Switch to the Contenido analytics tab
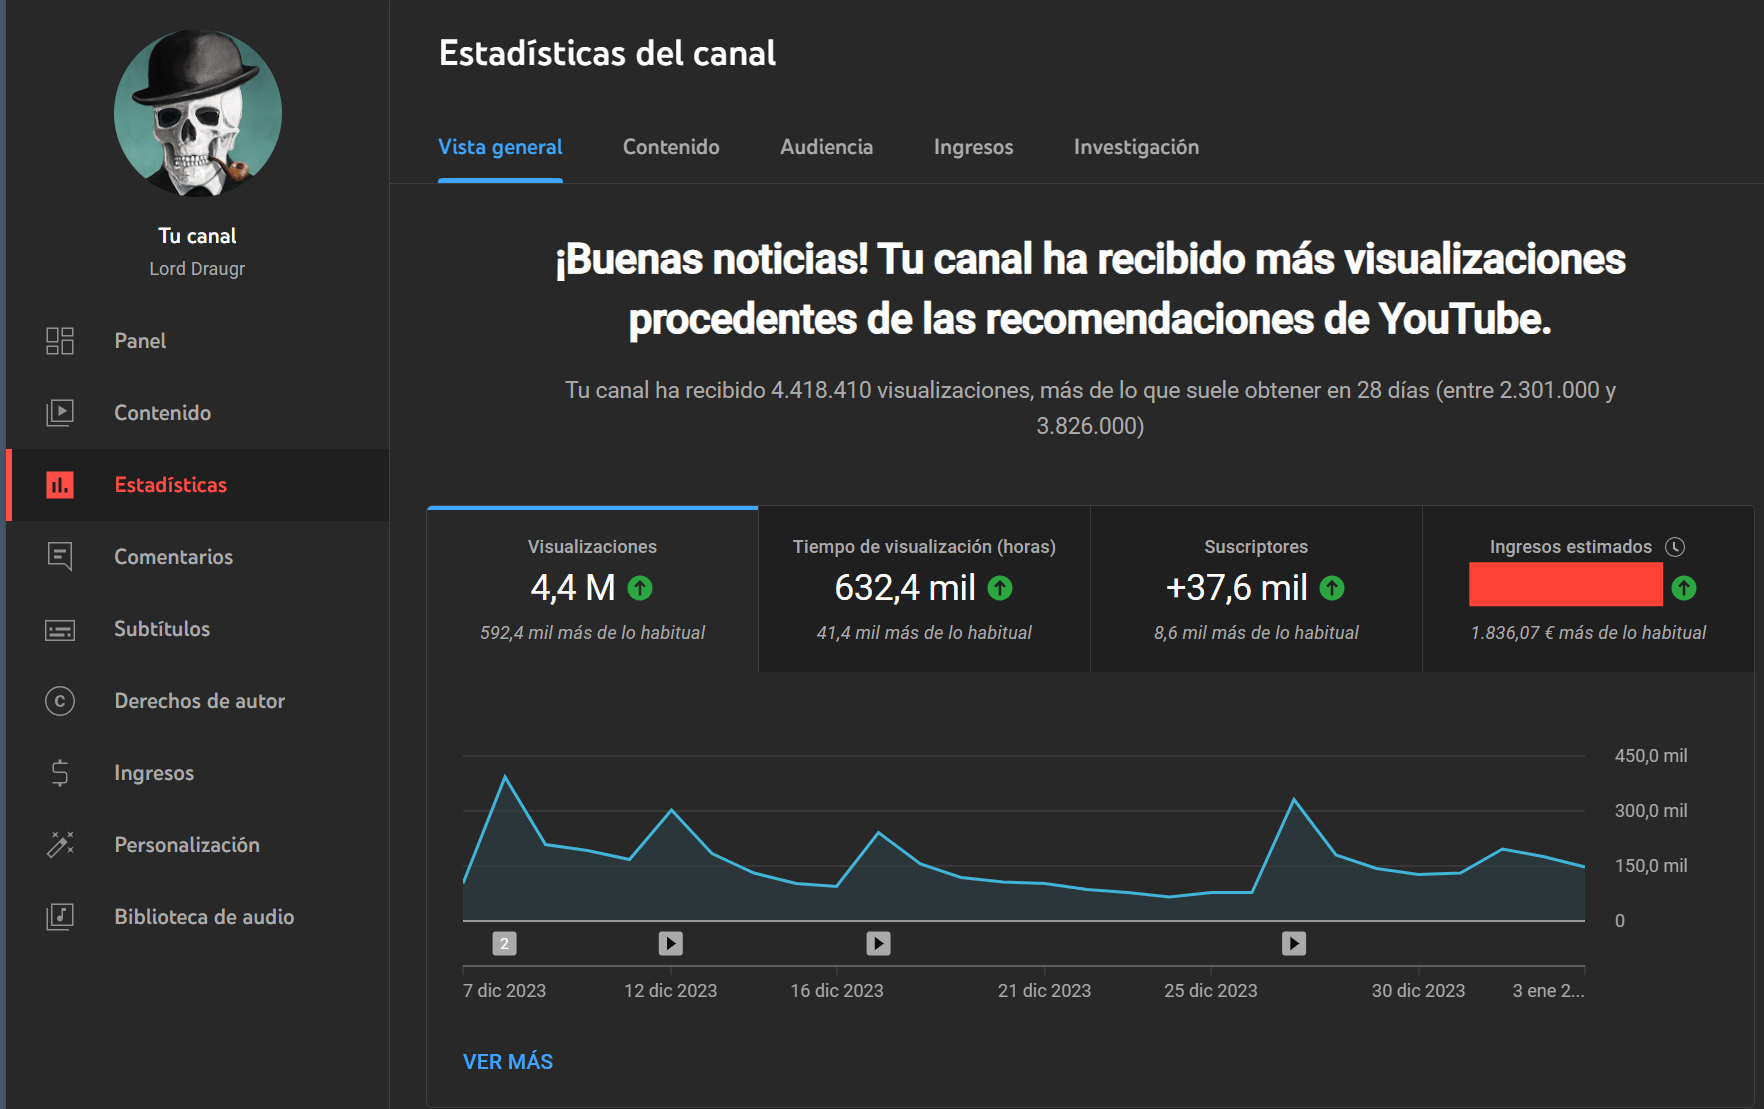This screenshot has width=1764, height=1109. tap(671, 147)
